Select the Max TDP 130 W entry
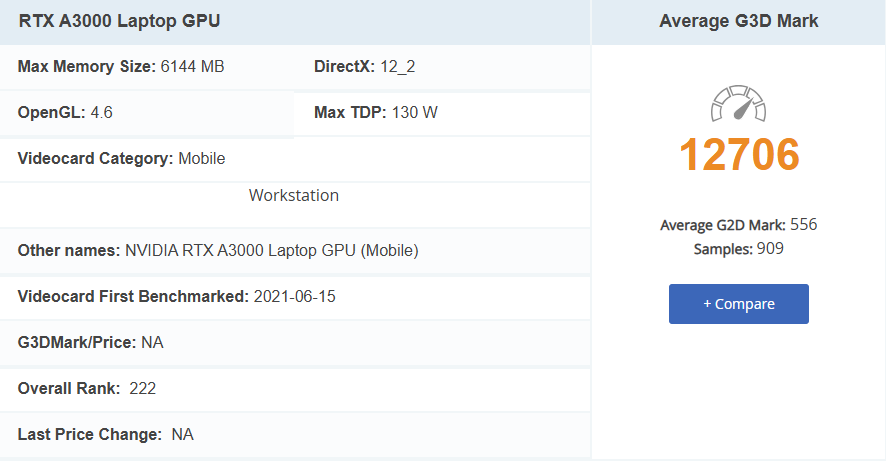This screenshot has width=886, height=461. 375,112
